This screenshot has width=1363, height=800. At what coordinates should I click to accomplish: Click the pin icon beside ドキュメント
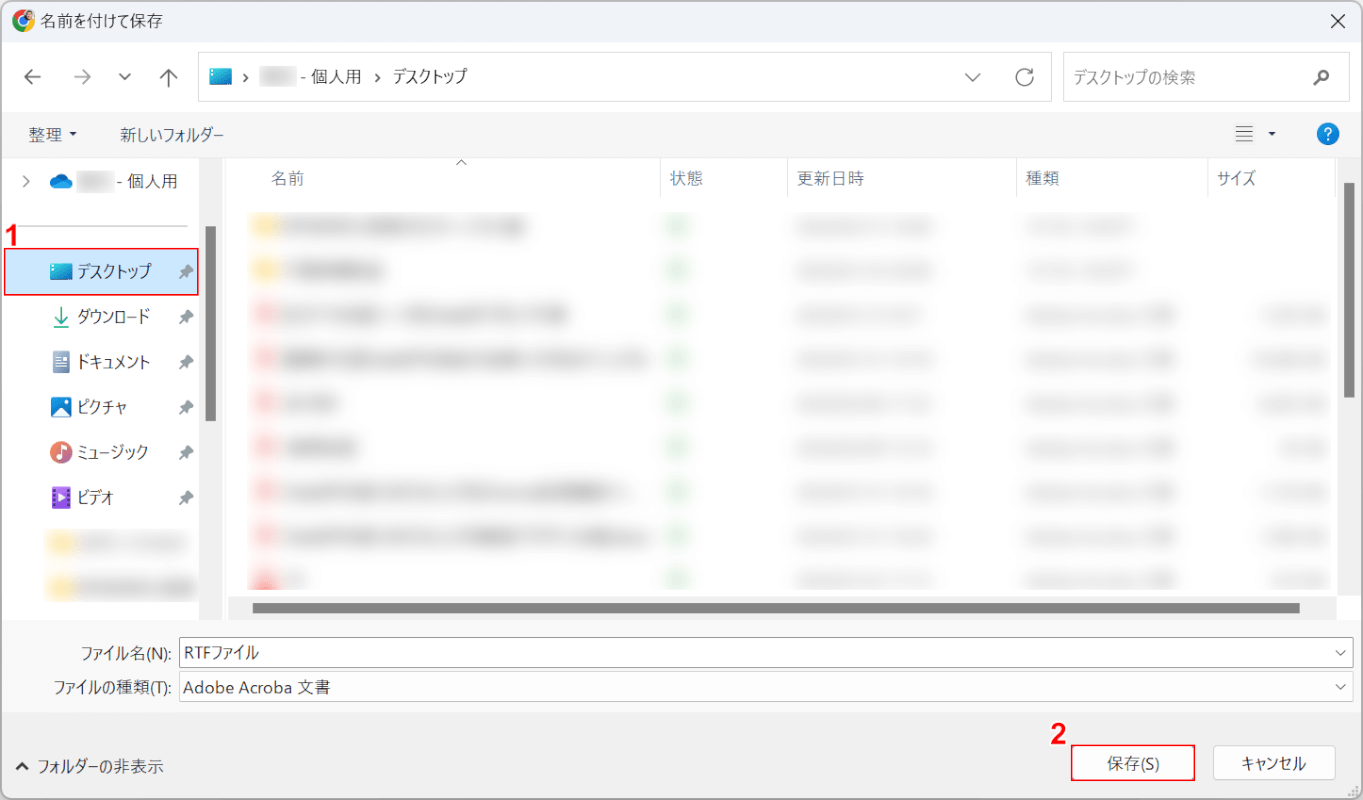[x=185, y=362]
